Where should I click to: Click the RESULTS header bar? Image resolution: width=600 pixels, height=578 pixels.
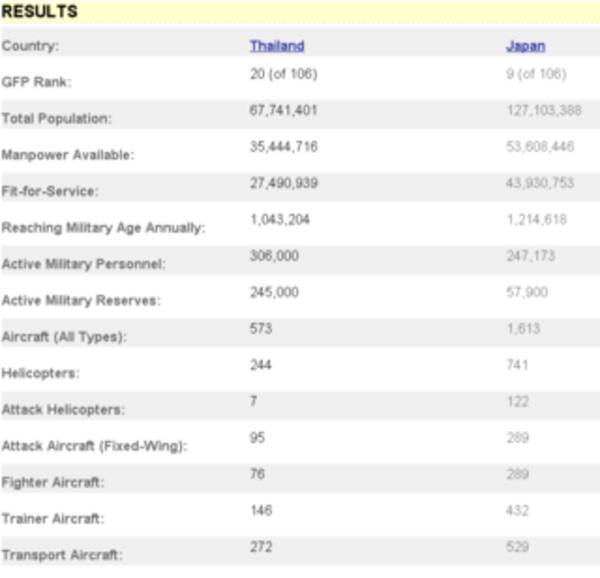click(x=300, y=12)
